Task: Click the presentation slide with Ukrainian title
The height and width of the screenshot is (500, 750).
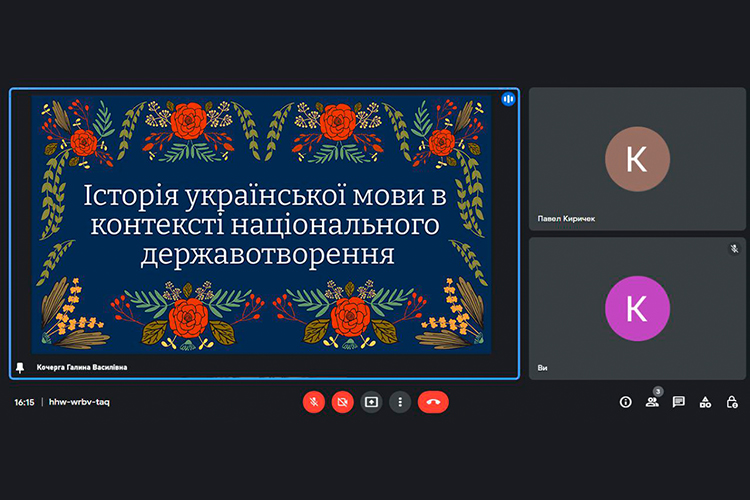Action: pos(261,223)
